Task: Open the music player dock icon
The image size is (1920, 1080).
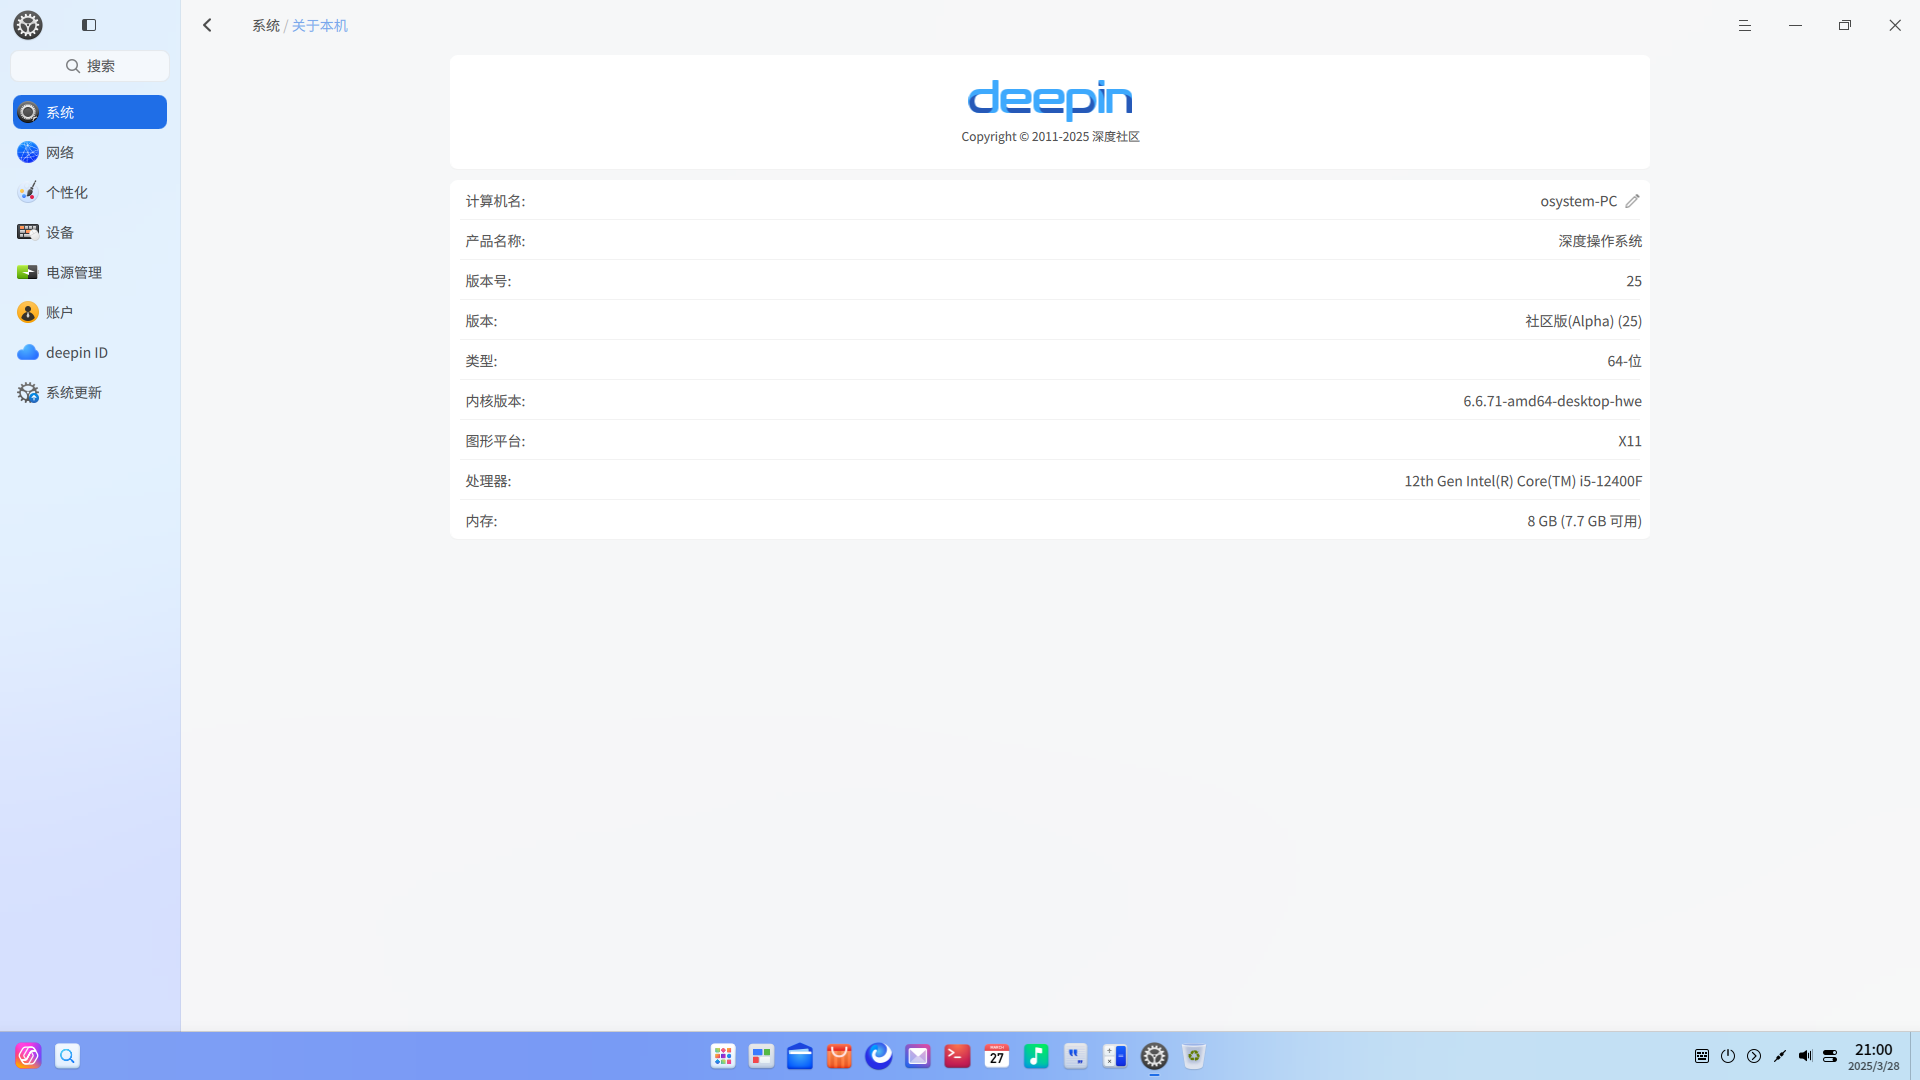Action: pos(1036,1056)
